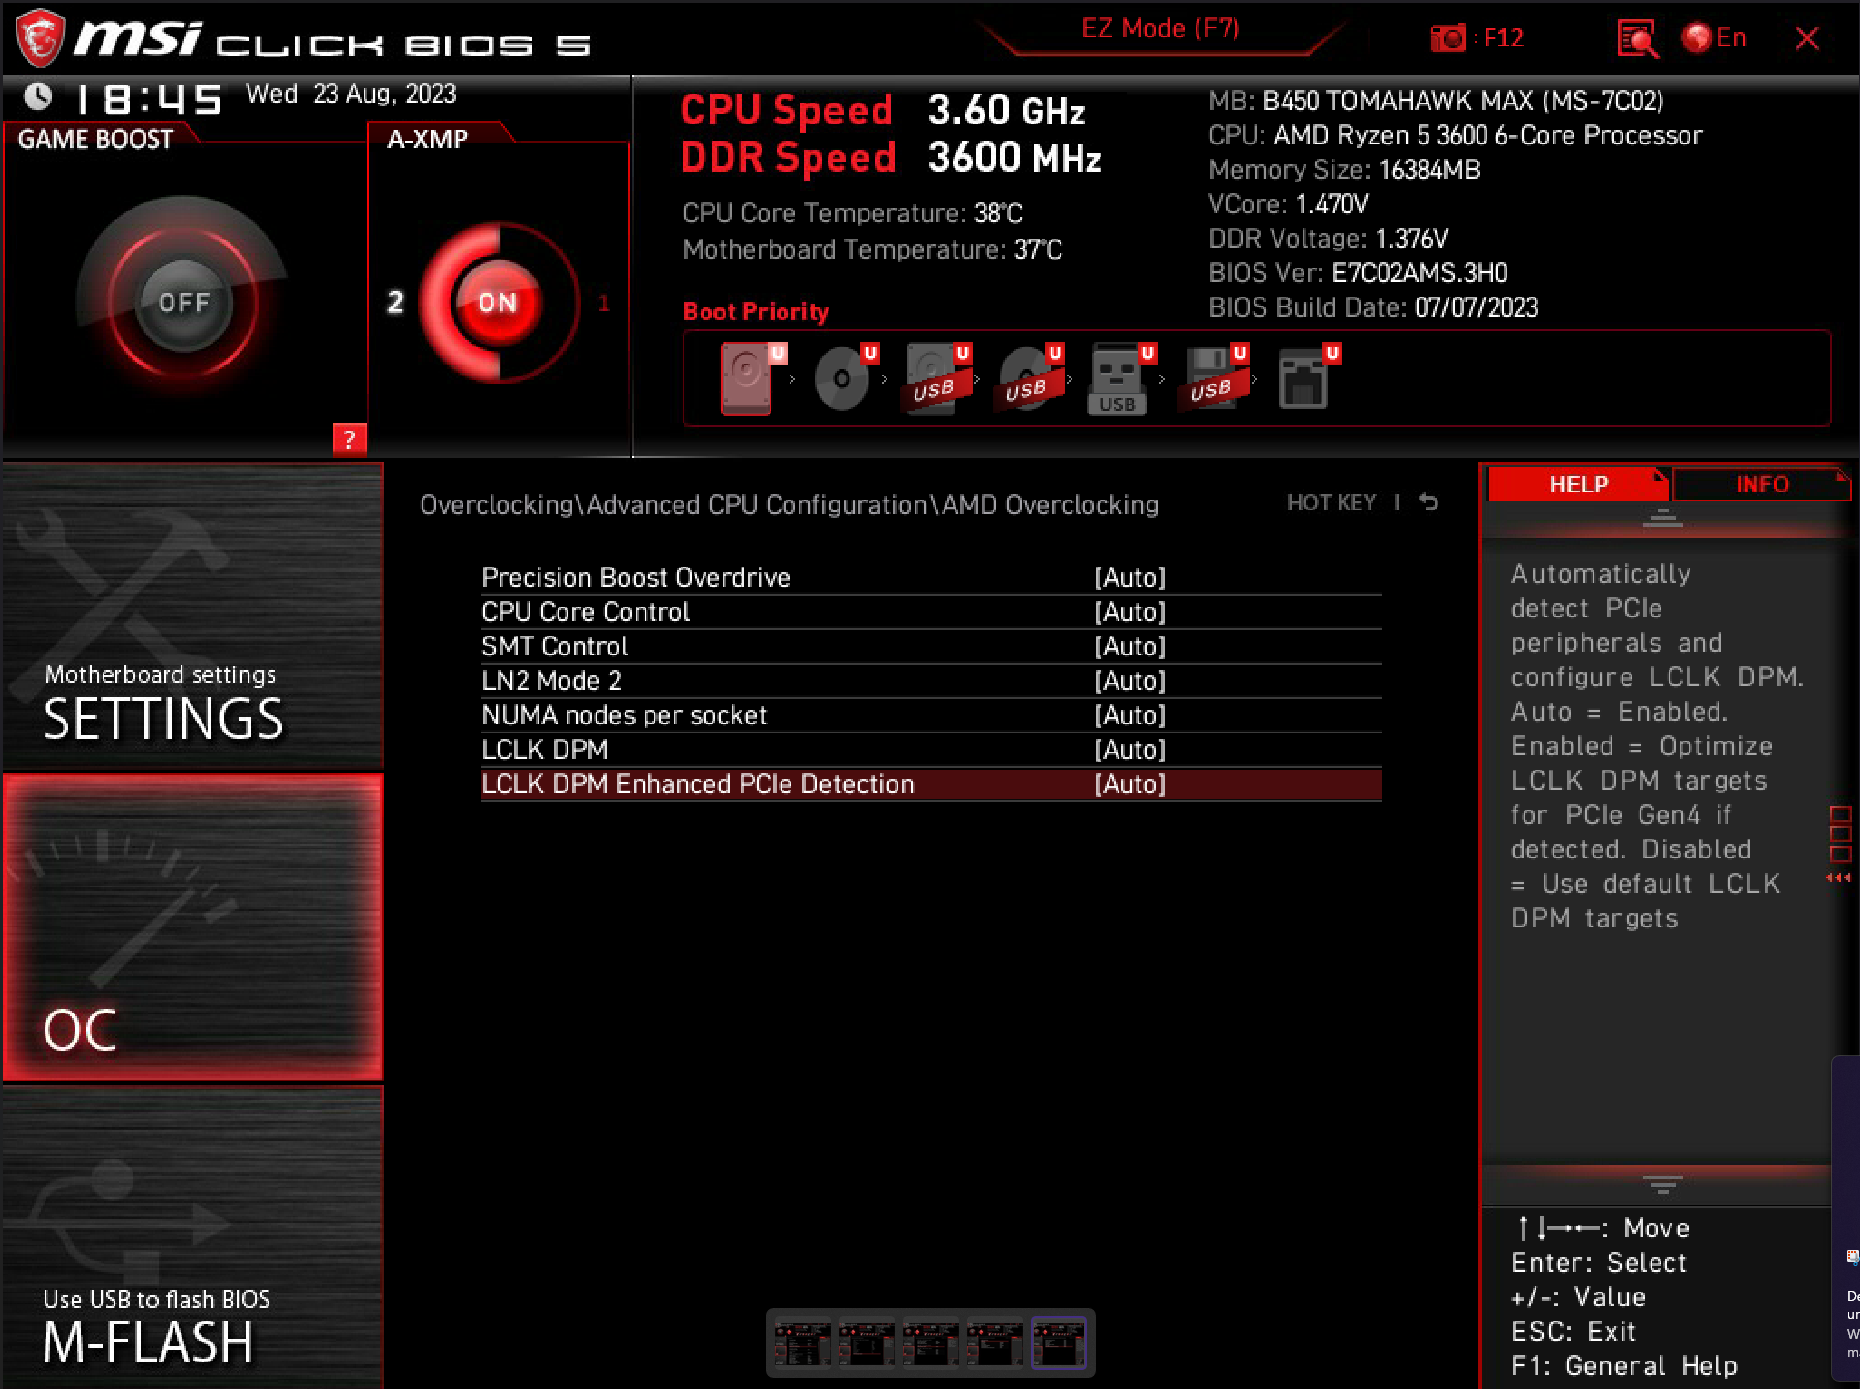This screenshot has height=1389, width=1860.
Task: Select A-XMP profile 2
Action: point(396,302)
